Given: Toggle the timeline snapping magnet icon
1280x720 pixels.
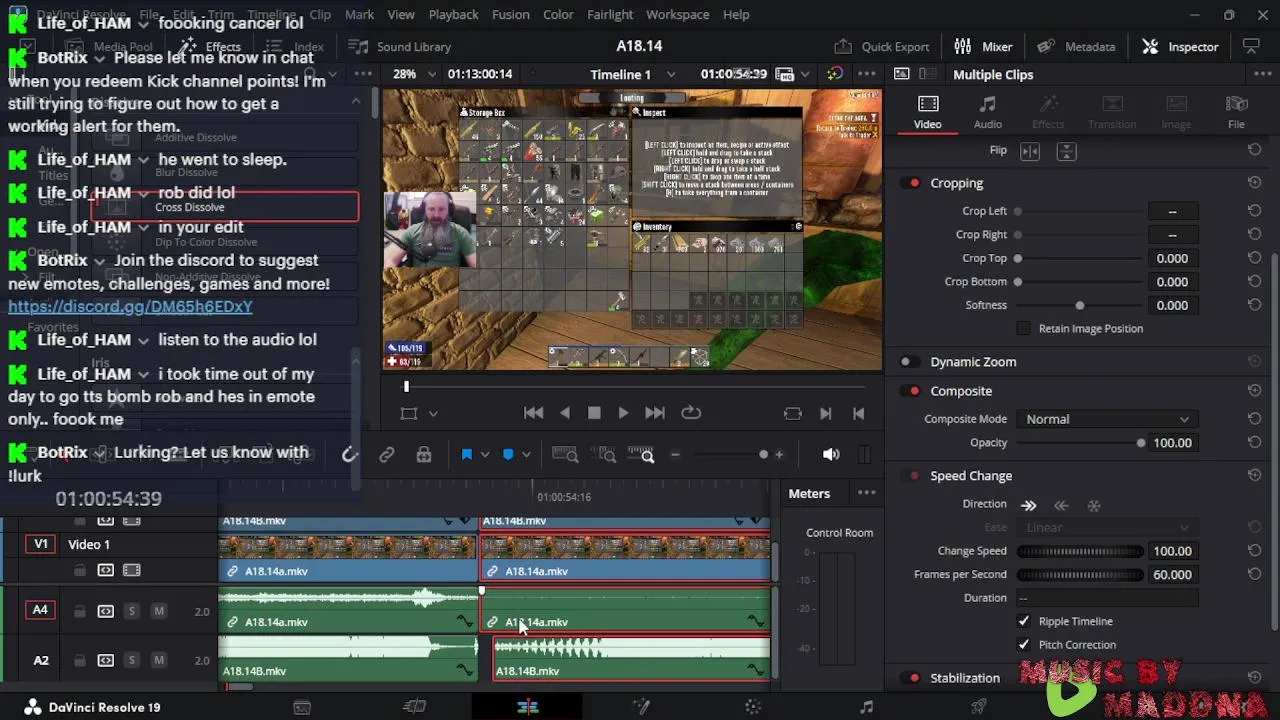Looking at the screenshot, I should tap(349, 455).
